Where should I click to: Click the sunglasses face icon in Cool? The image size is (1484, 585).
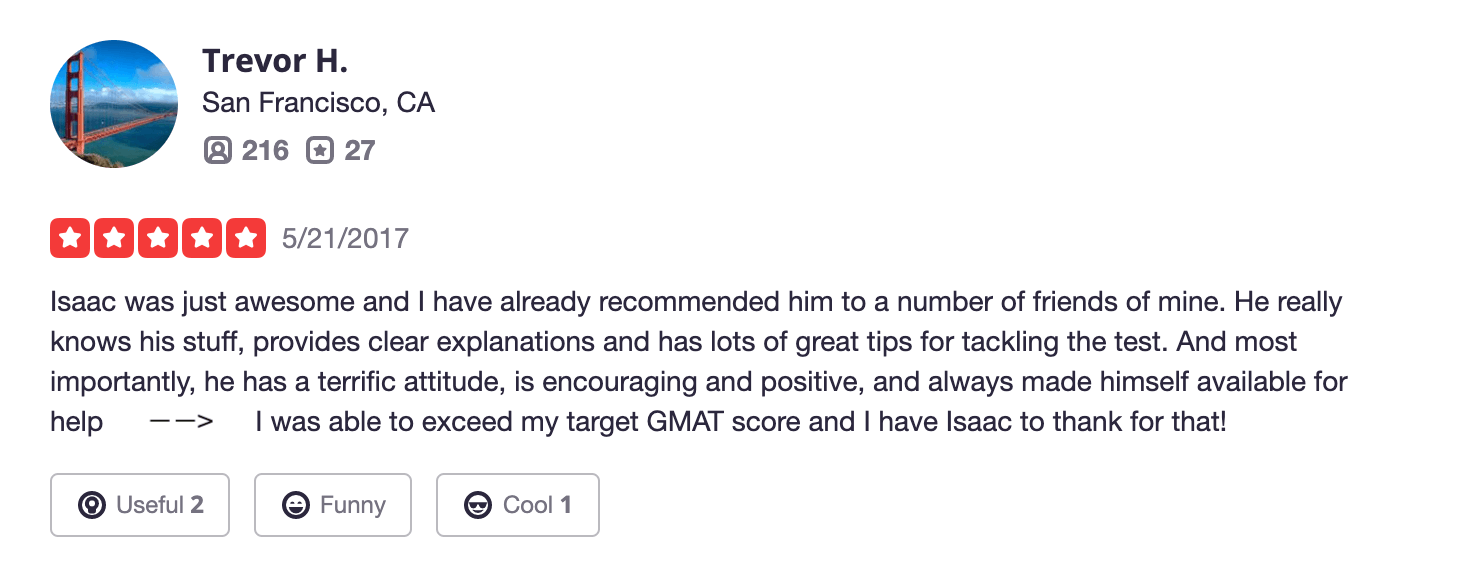click(x=478, y=505)
